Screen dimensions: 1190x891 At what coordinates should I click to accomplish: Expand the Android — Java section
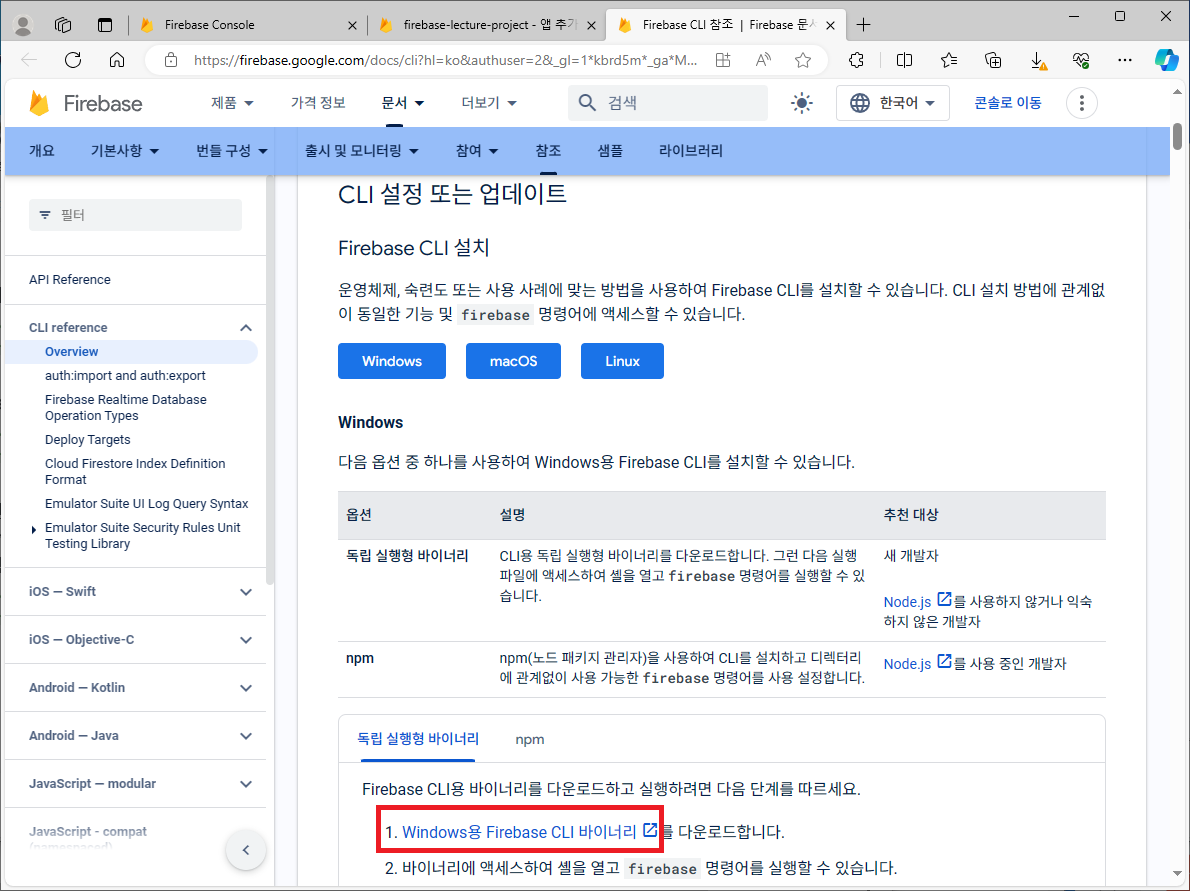[x=246, y=736]
